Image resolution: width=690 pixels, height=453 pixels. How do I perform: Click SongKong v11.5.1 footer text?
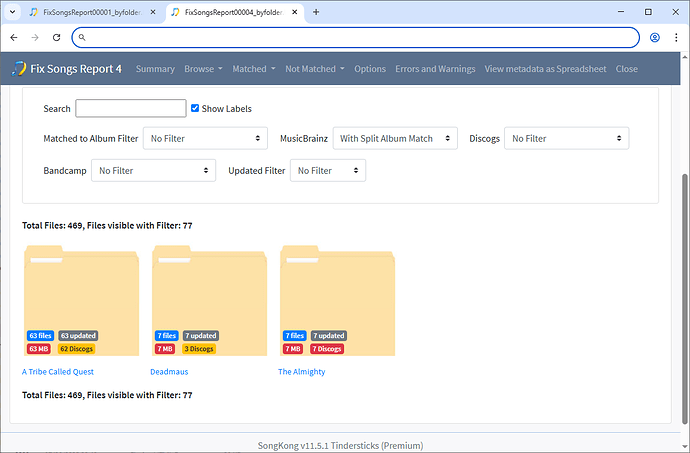coord(341,446)
